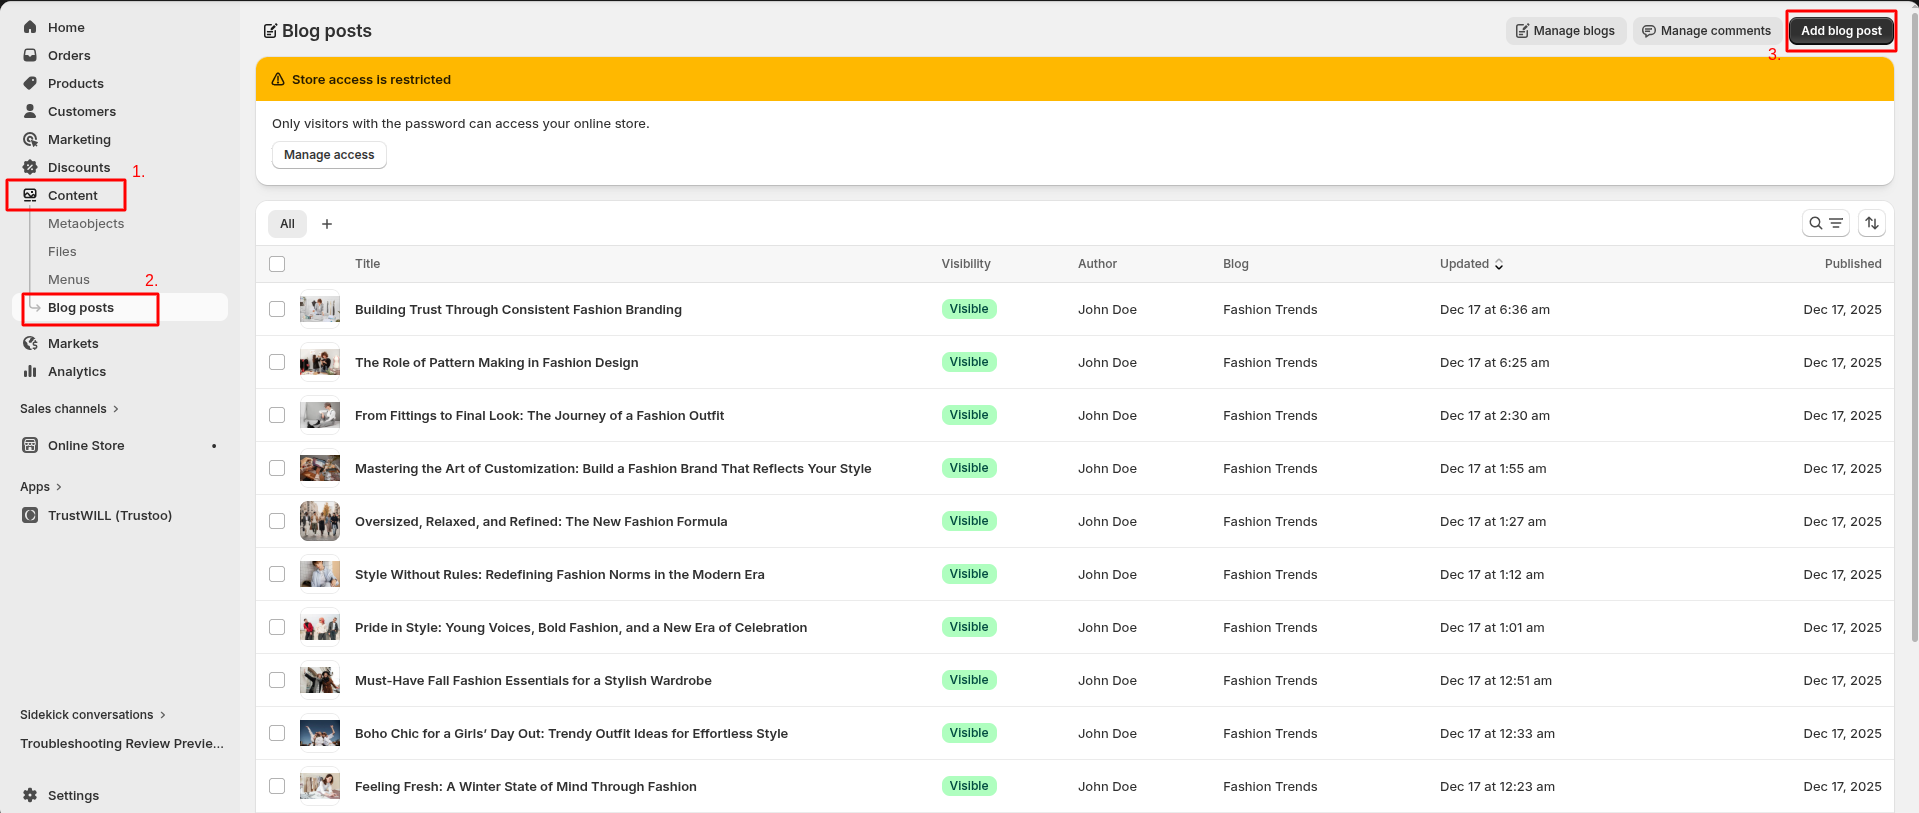This screenshot has width=1919, height=813.
Task: Check Mastering the Art of Customization checkbox
Action: 277,468
